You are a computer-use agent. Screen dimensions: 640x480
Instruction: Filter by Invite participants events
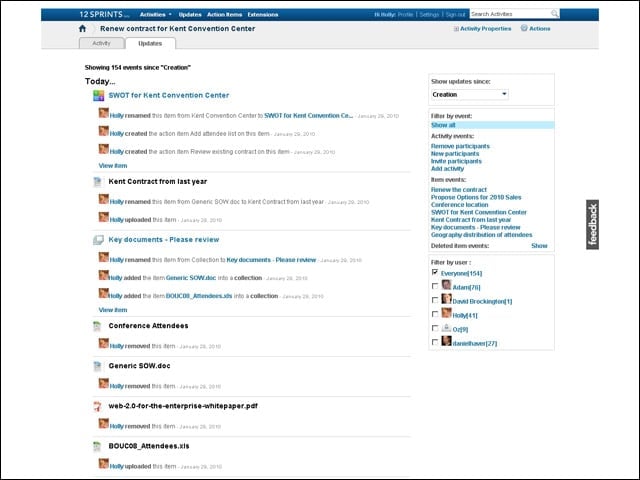456,161
